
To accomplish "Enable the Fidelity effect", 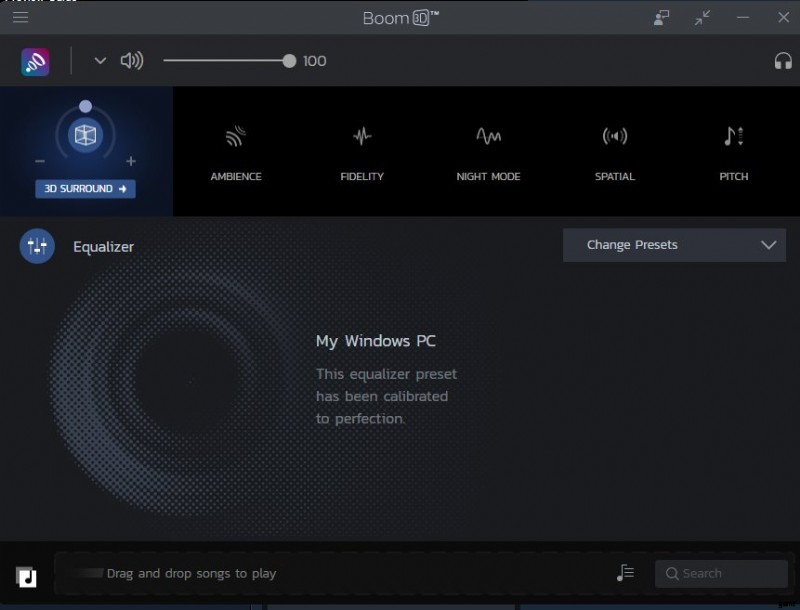I will click(x=362, y=152).
